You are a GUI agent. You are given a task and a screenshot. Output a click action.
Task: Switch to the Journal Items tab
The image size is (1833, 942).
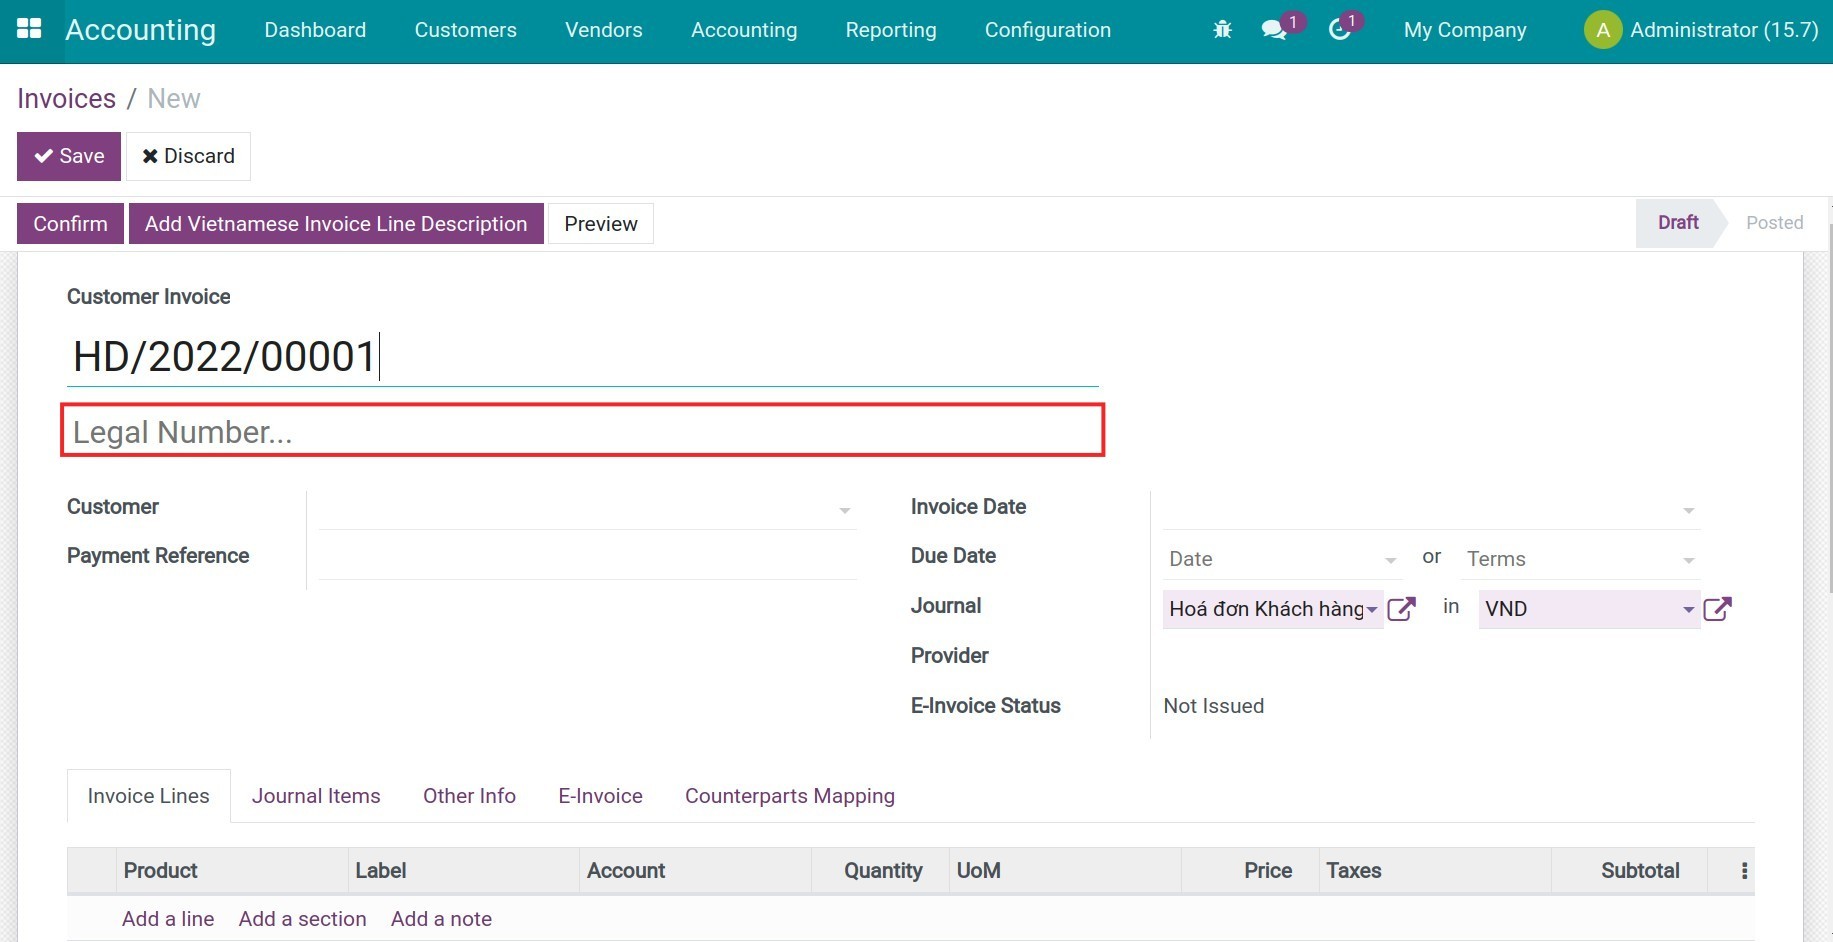[316, 795]
